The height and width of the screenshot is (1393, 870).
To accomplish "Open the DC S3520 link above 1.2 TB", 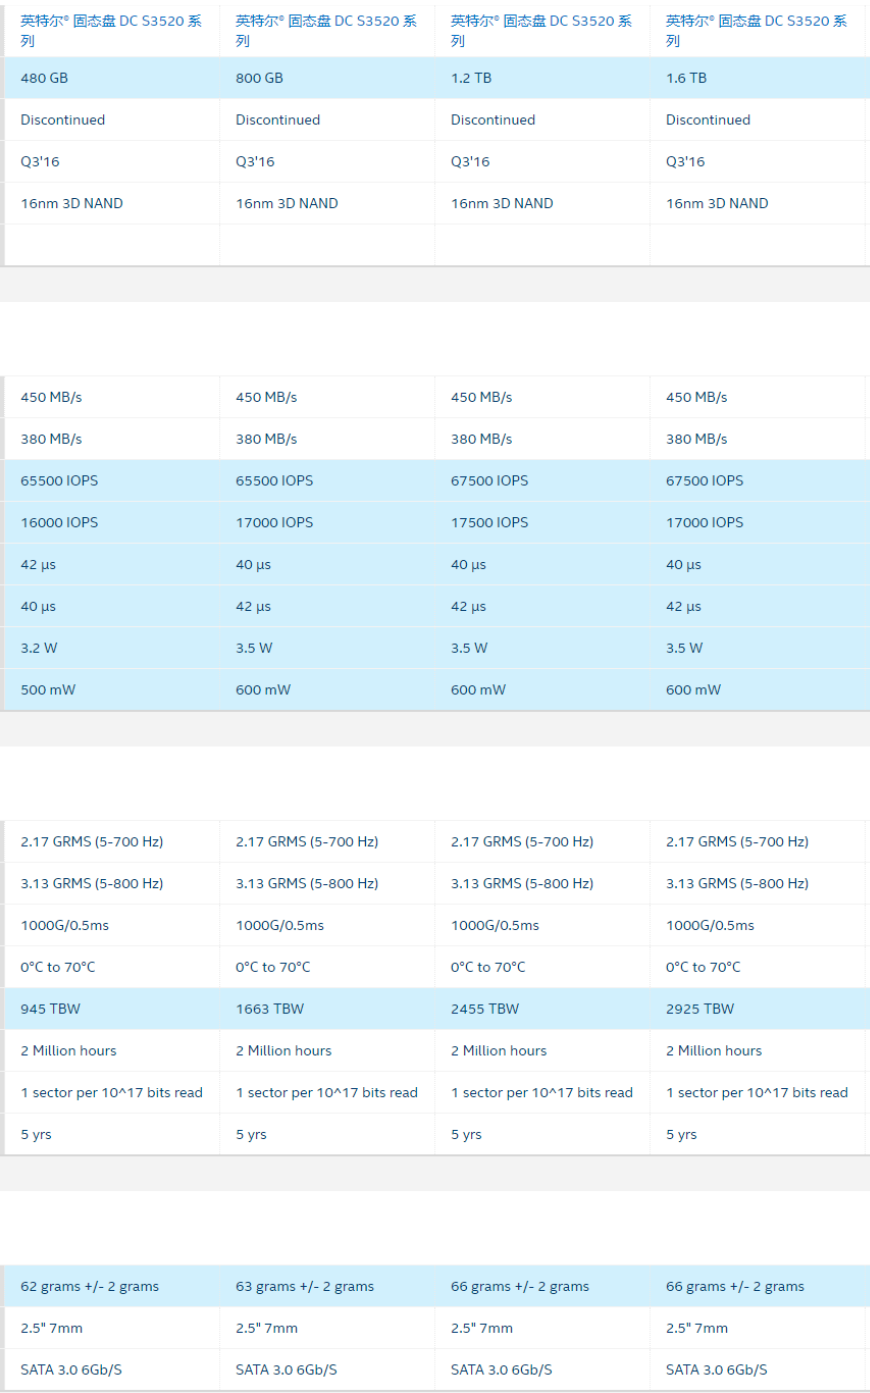I will coord(541,30).
